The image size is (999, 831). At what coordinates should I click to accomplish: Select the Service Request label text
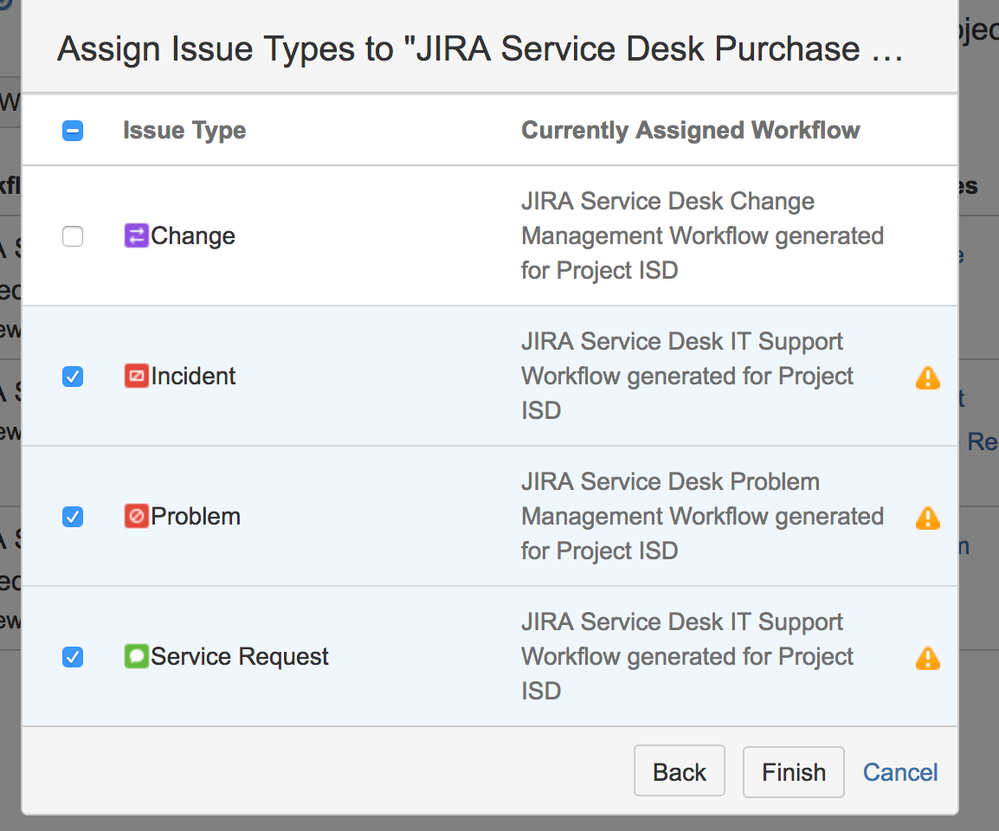[240, 656]
